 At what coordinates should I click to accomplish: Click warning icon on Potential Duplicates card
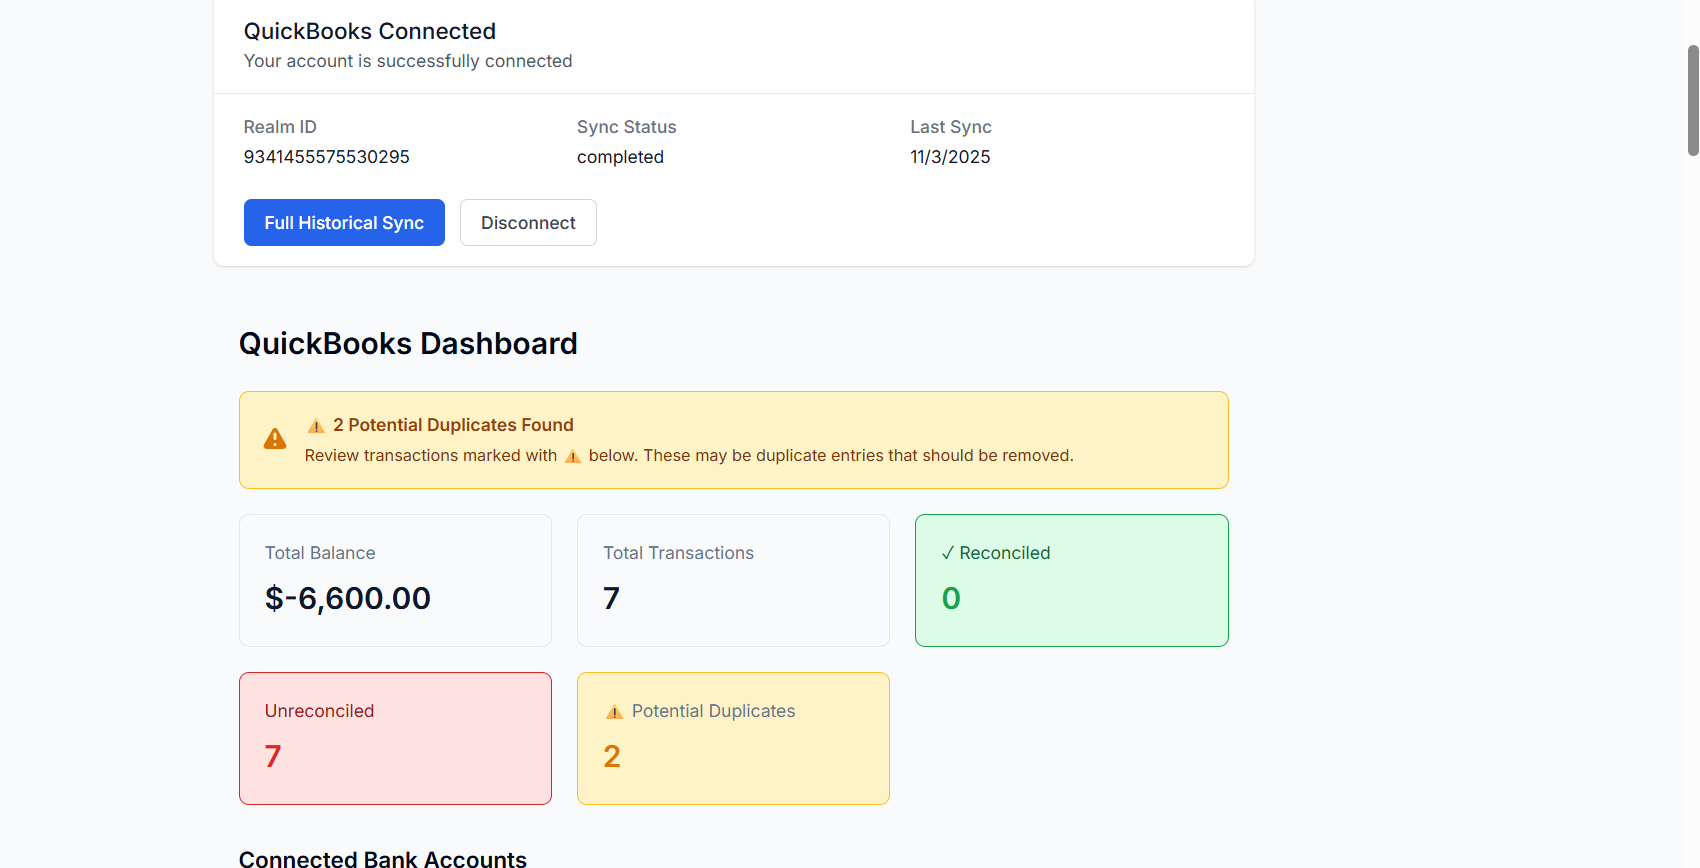614,712
